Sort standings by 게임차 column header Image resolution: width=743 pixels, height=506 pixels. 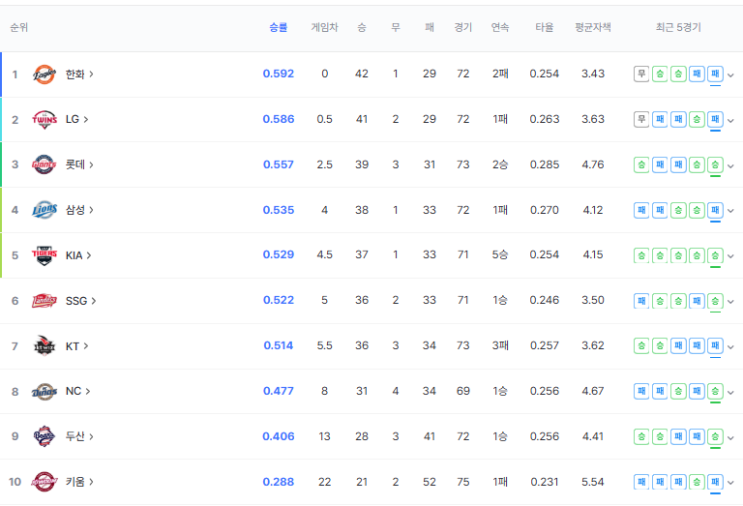325,27
